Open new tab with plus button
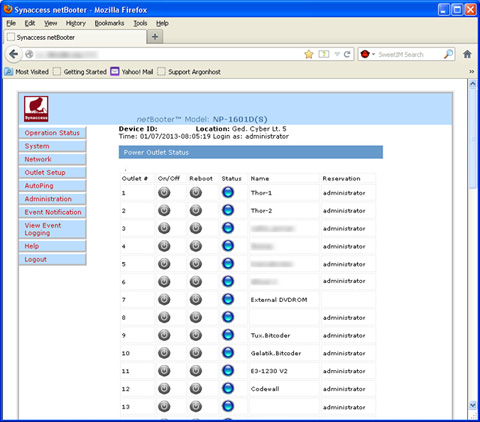 [155, 37]
